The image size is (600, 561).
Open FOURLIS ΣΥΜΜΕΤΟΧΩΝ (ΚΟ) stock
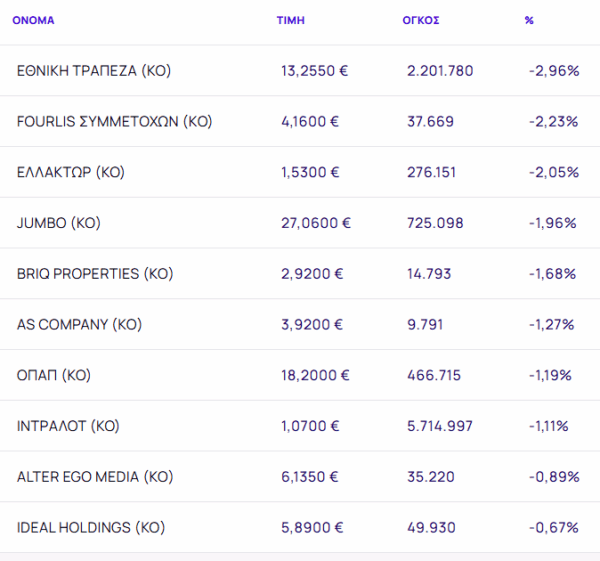pos(114,122)
